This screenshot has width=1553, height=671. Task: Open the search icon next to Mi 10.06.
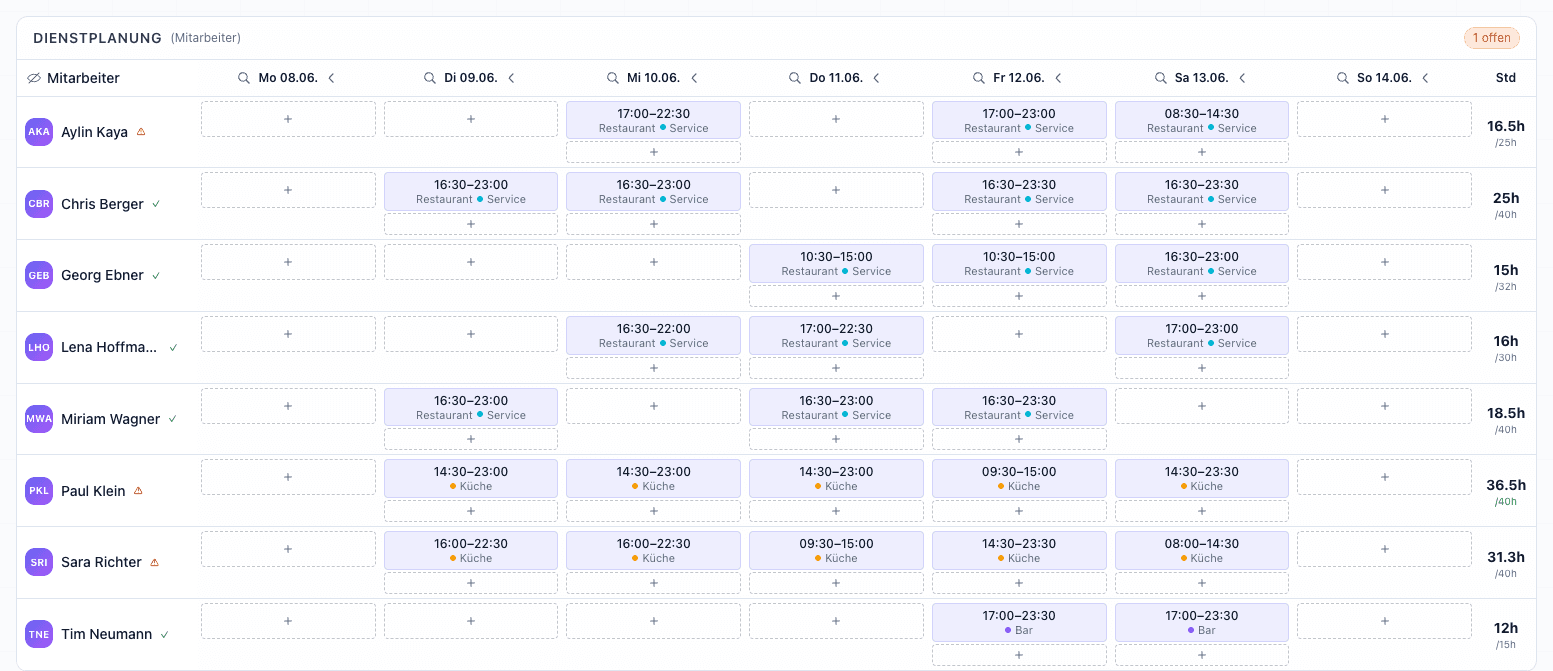(612, 78)
